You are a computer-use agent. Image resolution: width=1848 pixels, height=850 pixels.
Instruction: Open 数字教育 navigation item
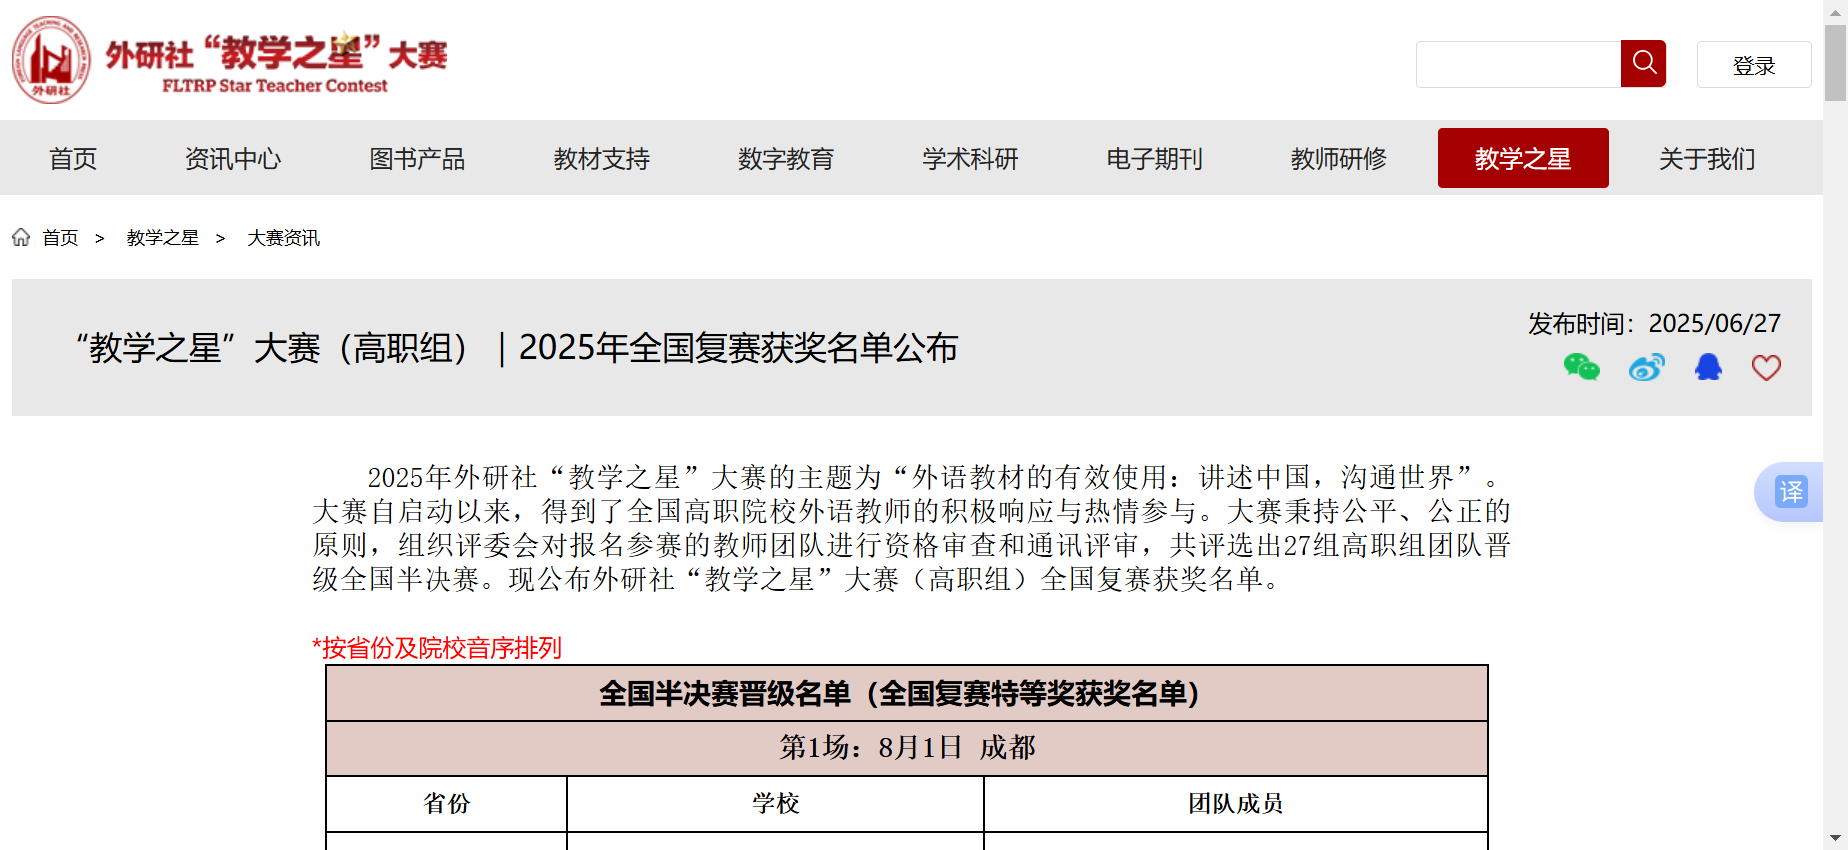[x=785, y=159]
